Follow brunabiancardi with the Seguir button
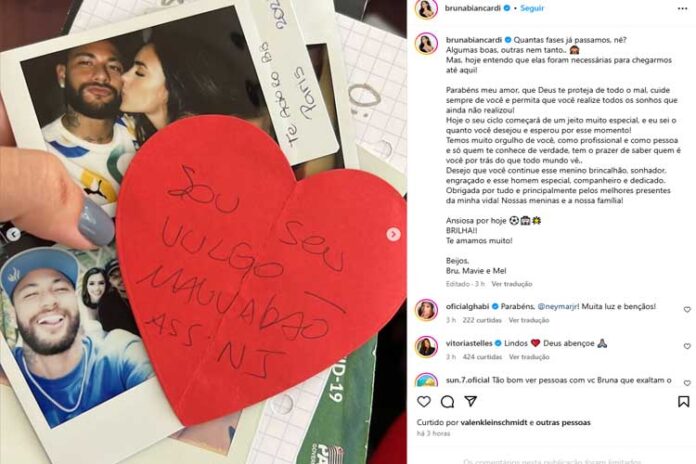Screen dimensions: 696x464 point(532,8)
